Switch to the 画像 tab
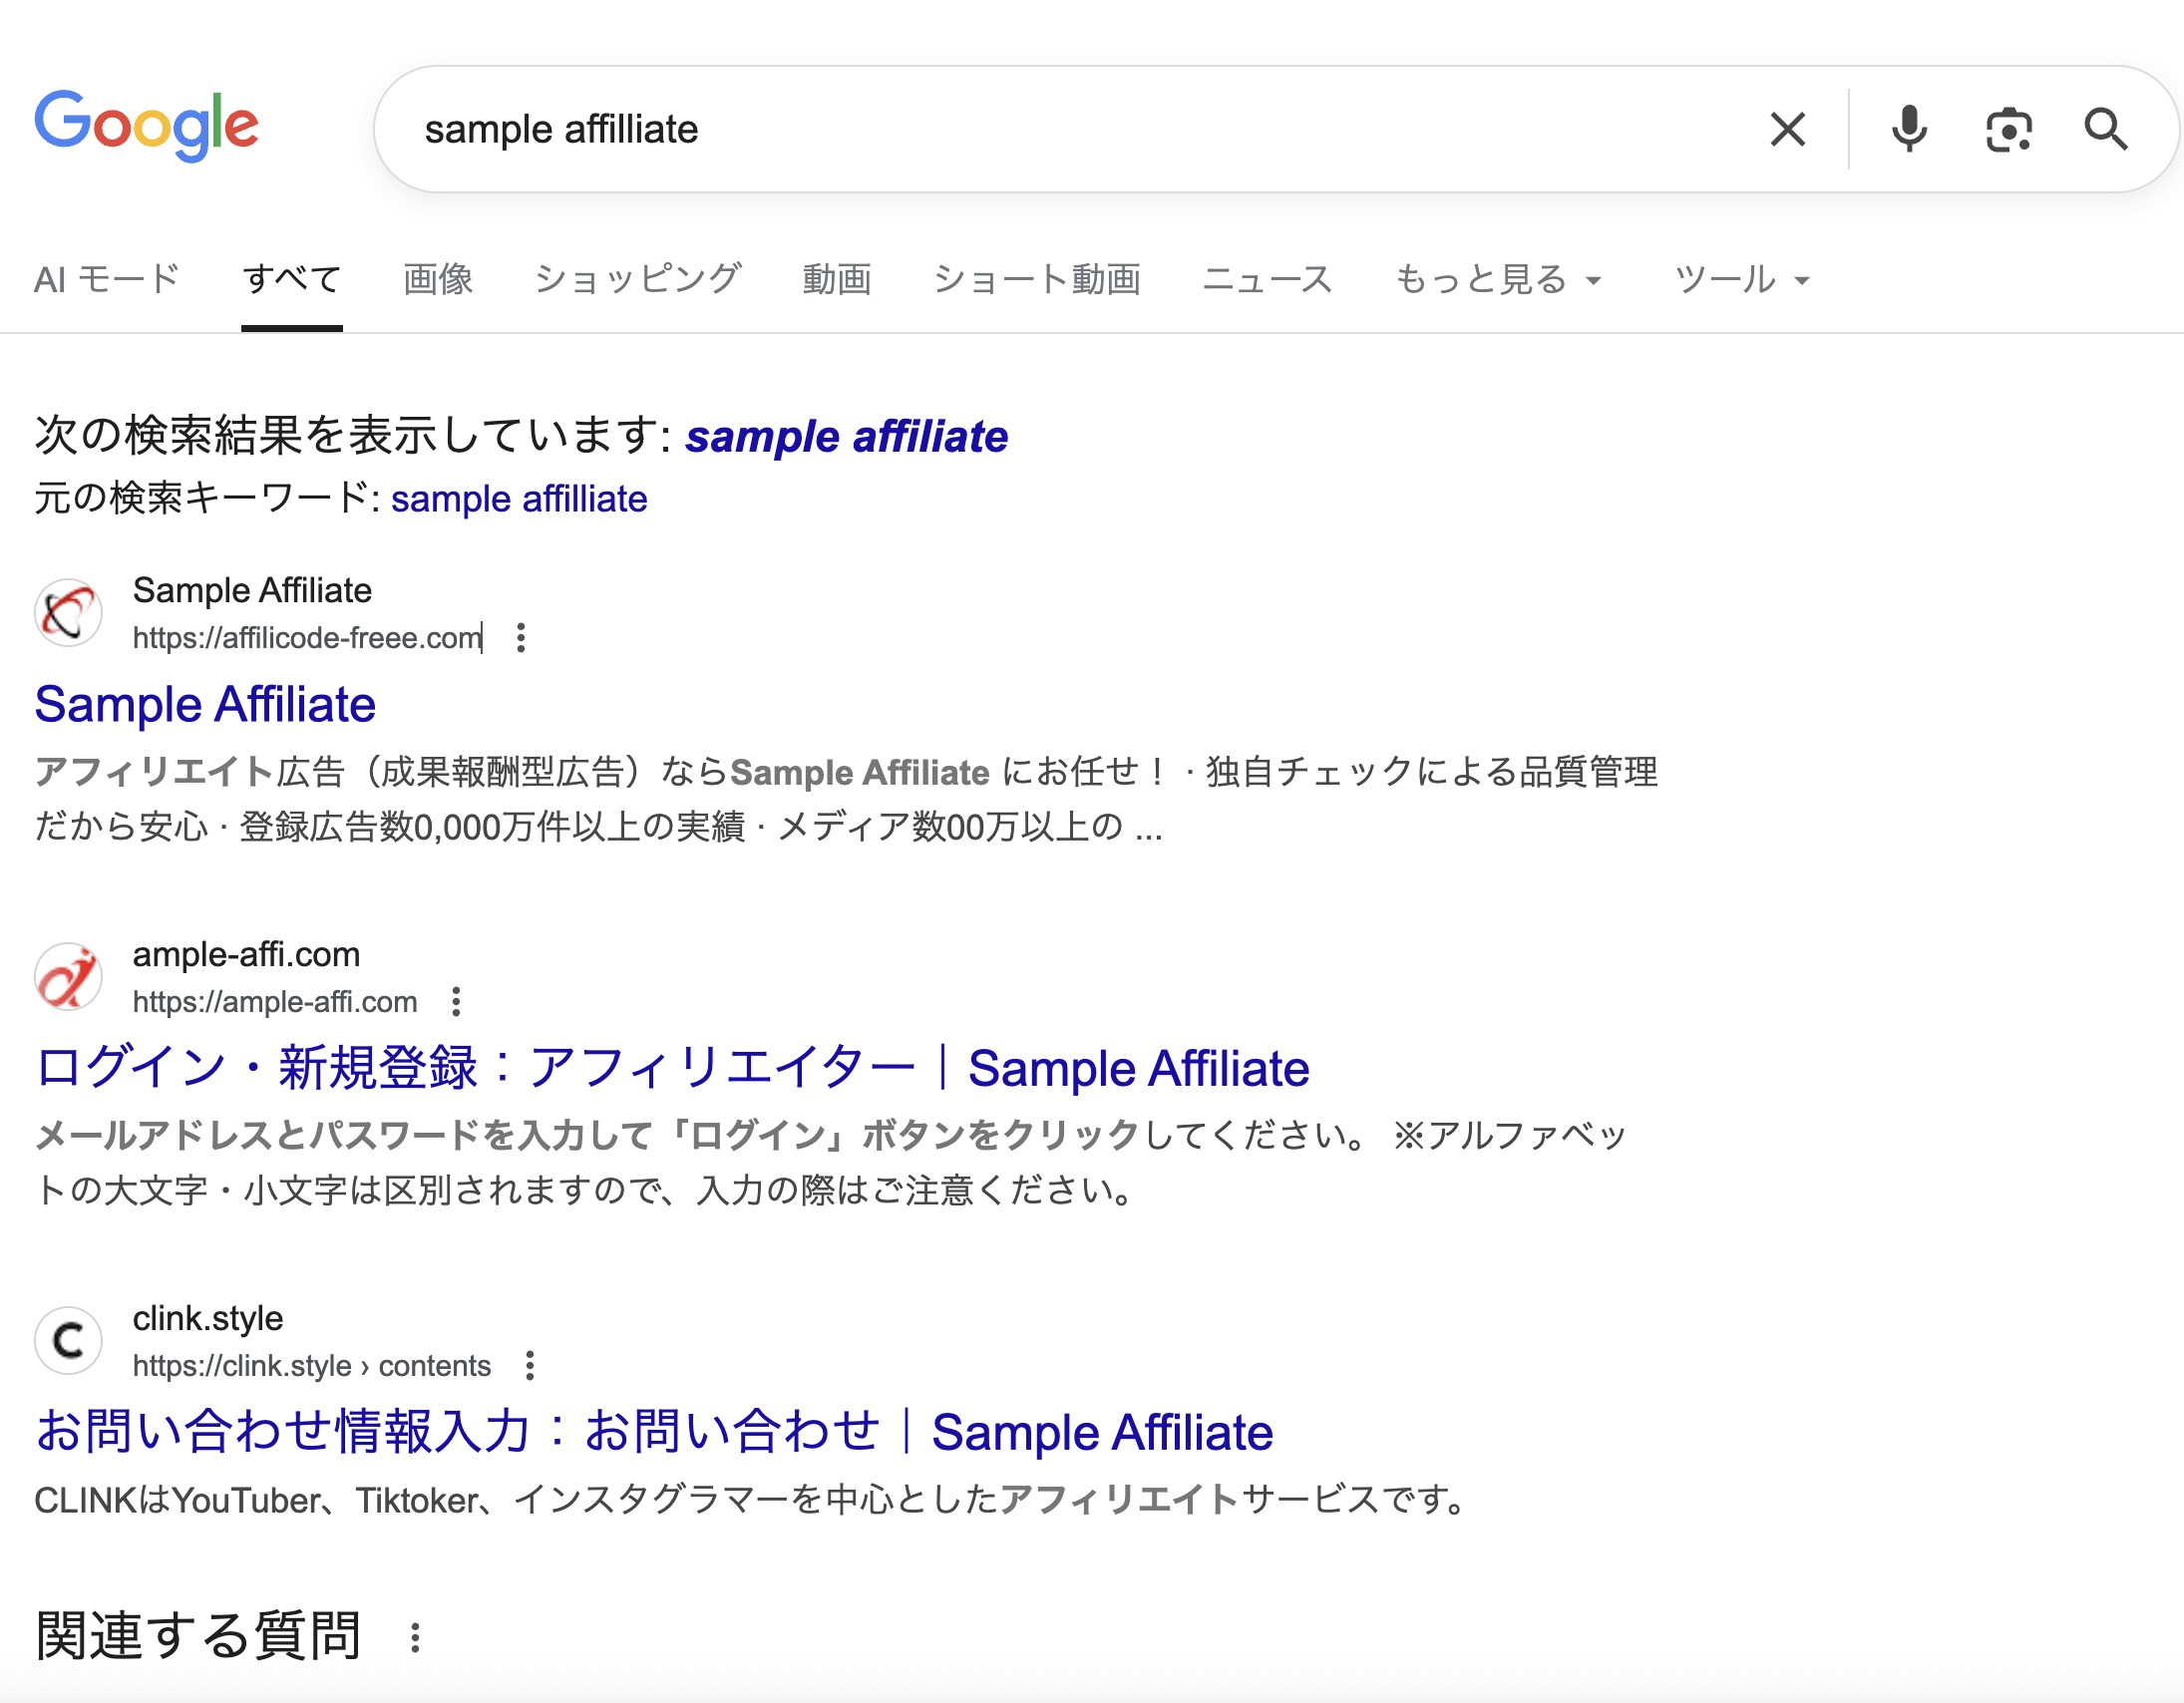The image size is (2184, 1703). point(437,280)
